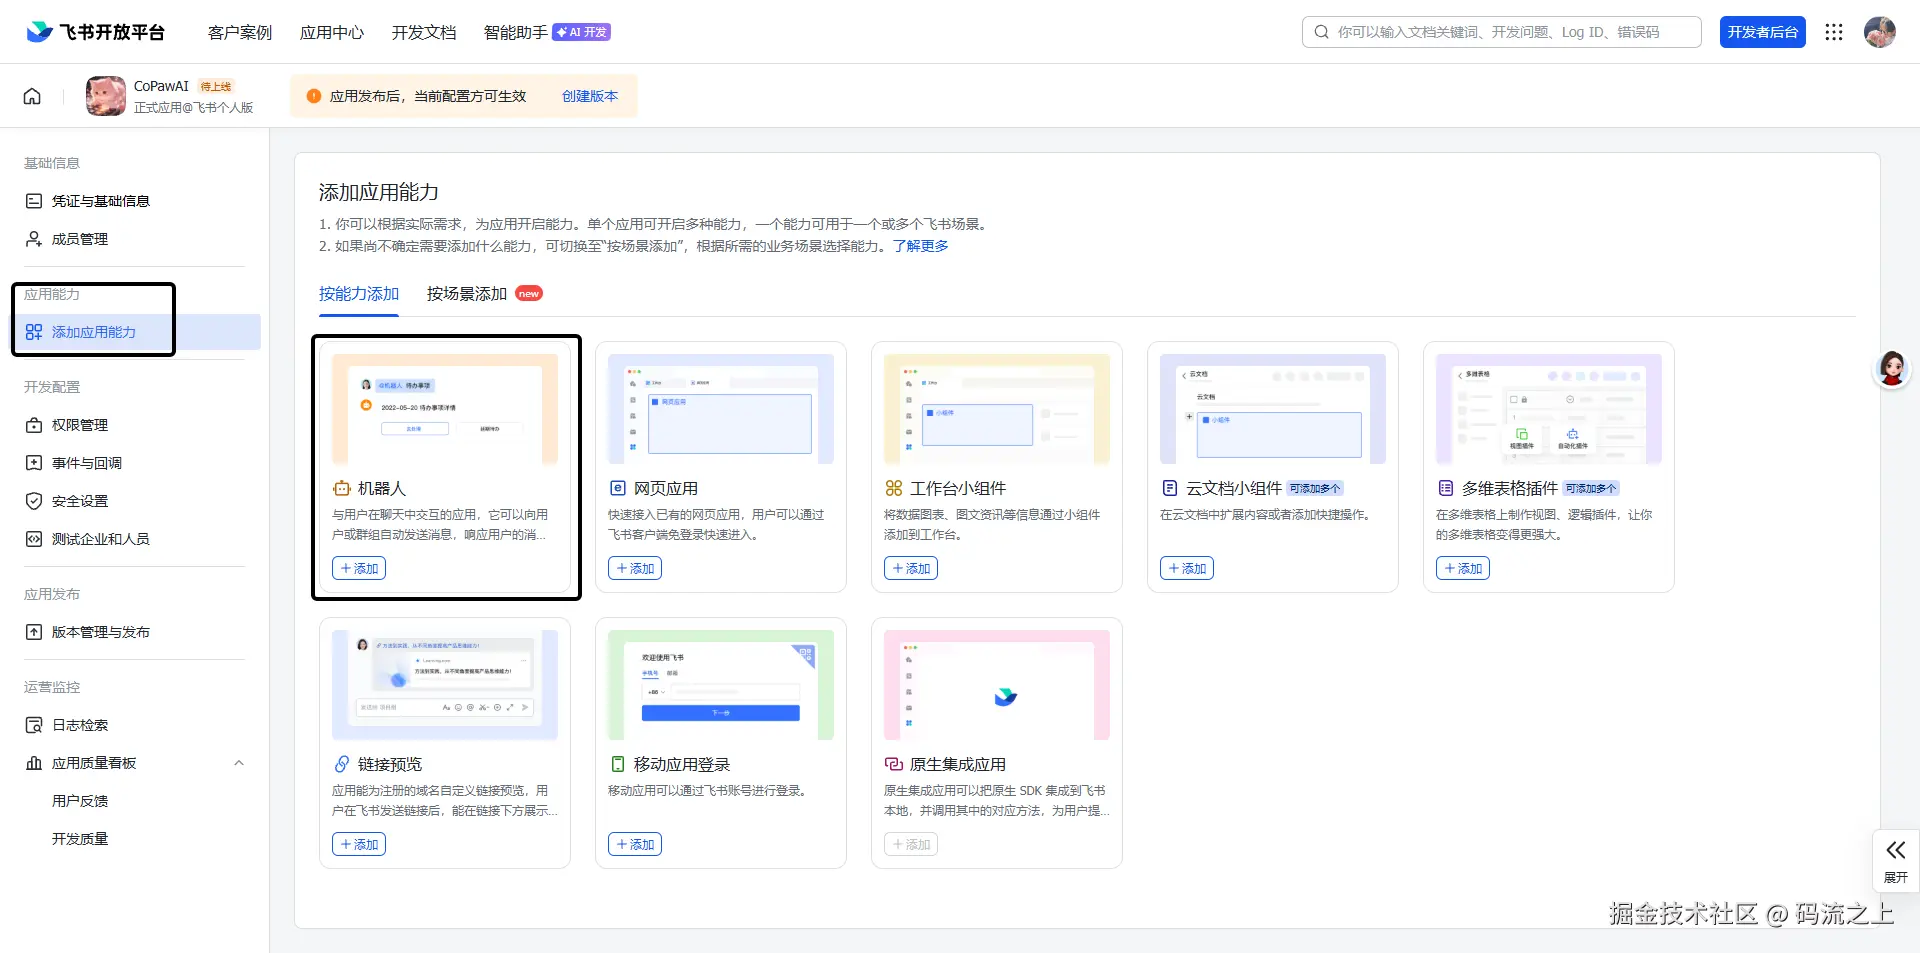
Task: Collapse the 应用质量看板 menu chevron
Action: (239, 763)
